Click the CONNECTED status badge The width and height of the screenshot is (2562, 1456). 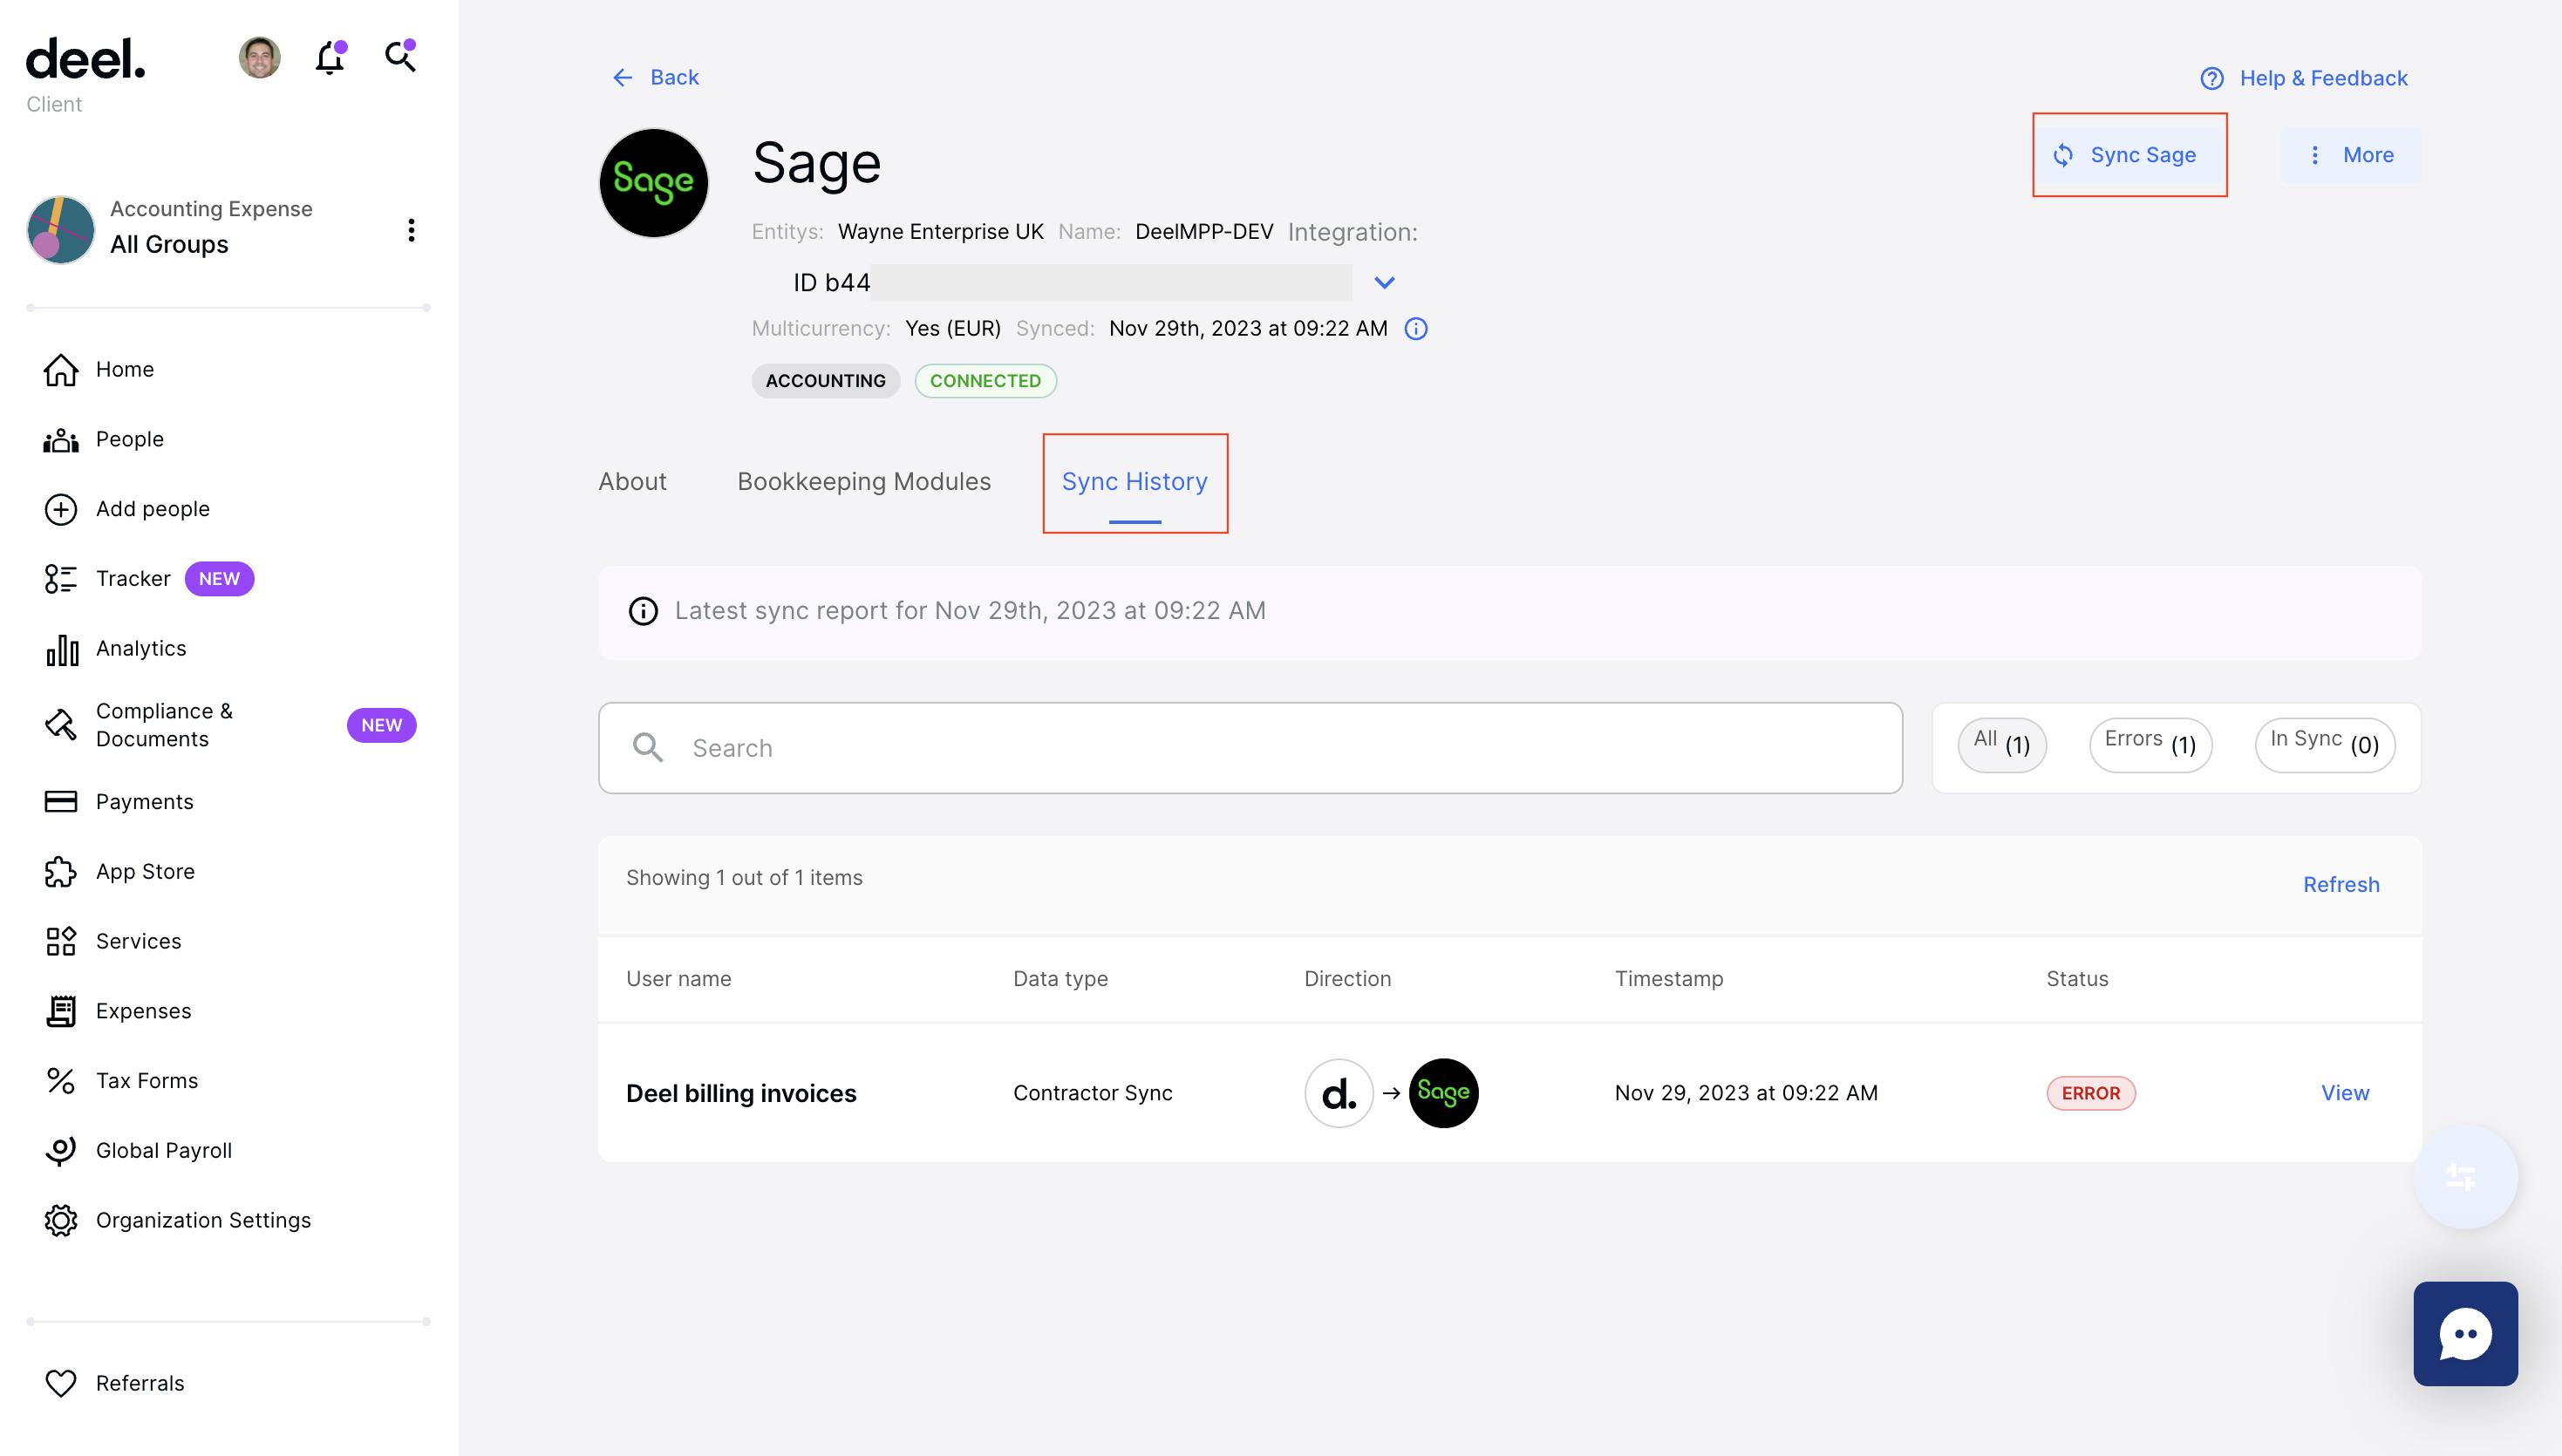pos(986,381)
